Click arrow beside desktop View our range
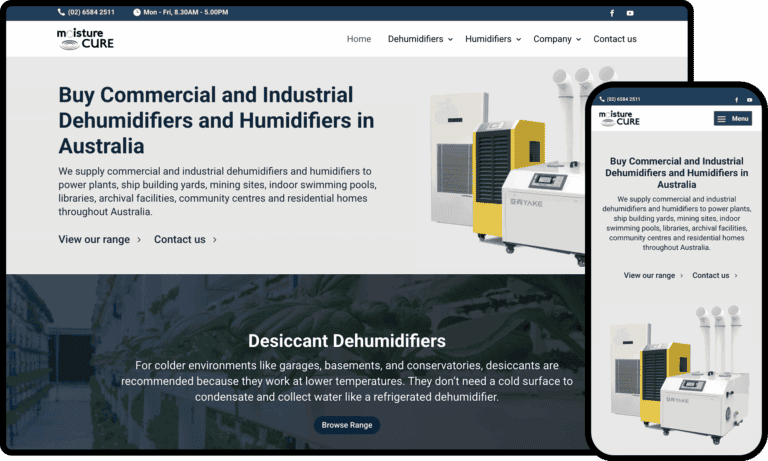The image size is (768, 461). click(x=139, y=240)
